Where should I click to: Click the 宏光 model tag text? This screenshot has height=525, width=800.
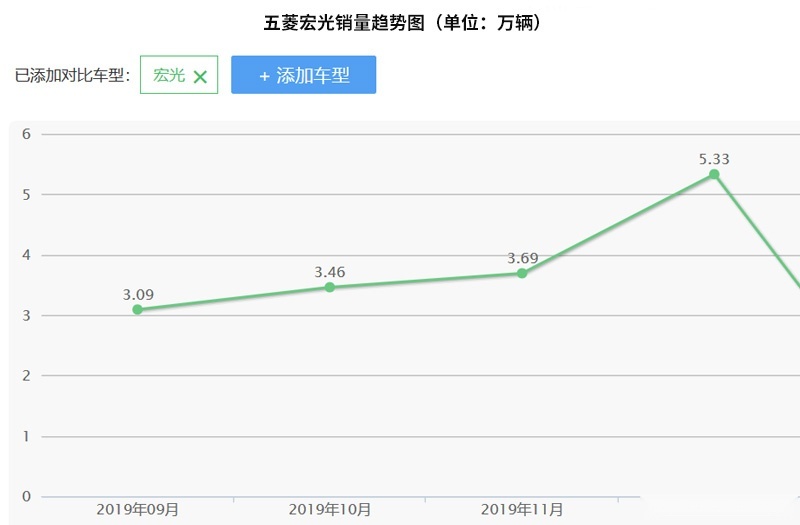tap(169, 75)
